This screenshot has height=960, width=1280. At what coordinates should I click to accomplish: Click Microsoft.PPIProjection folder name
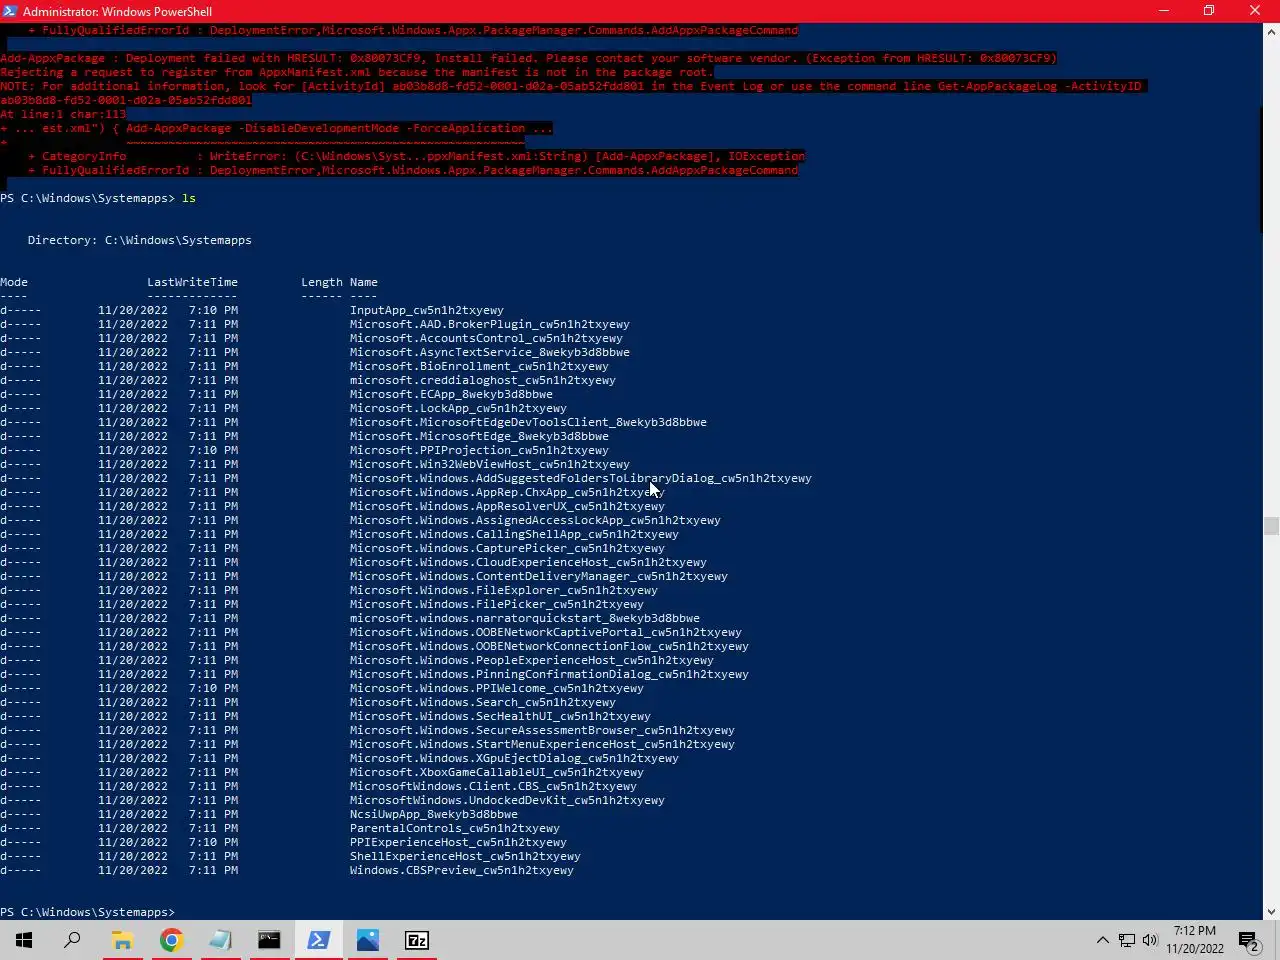click(479, 450)
